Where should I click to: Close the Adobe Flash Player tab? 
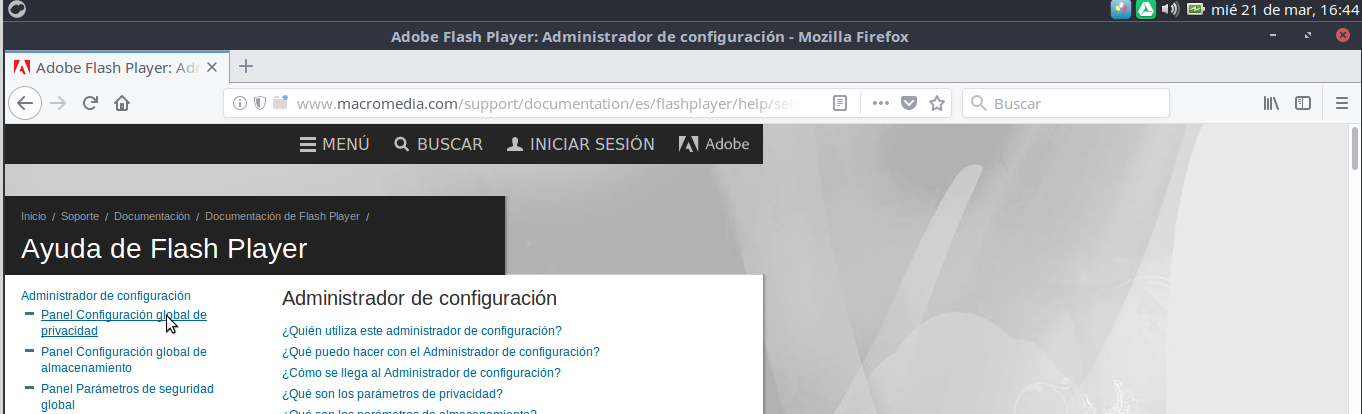click(x=212, y=68)
